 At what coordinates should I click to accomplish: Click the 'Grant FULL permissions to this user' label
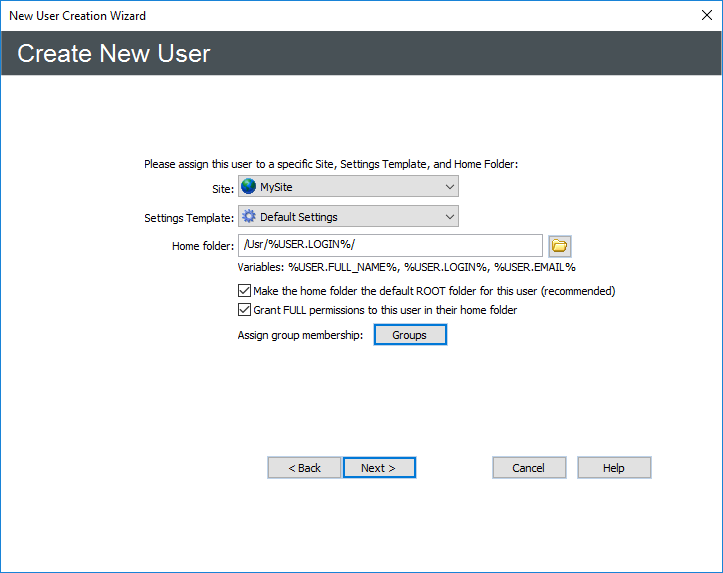(385, 310)
